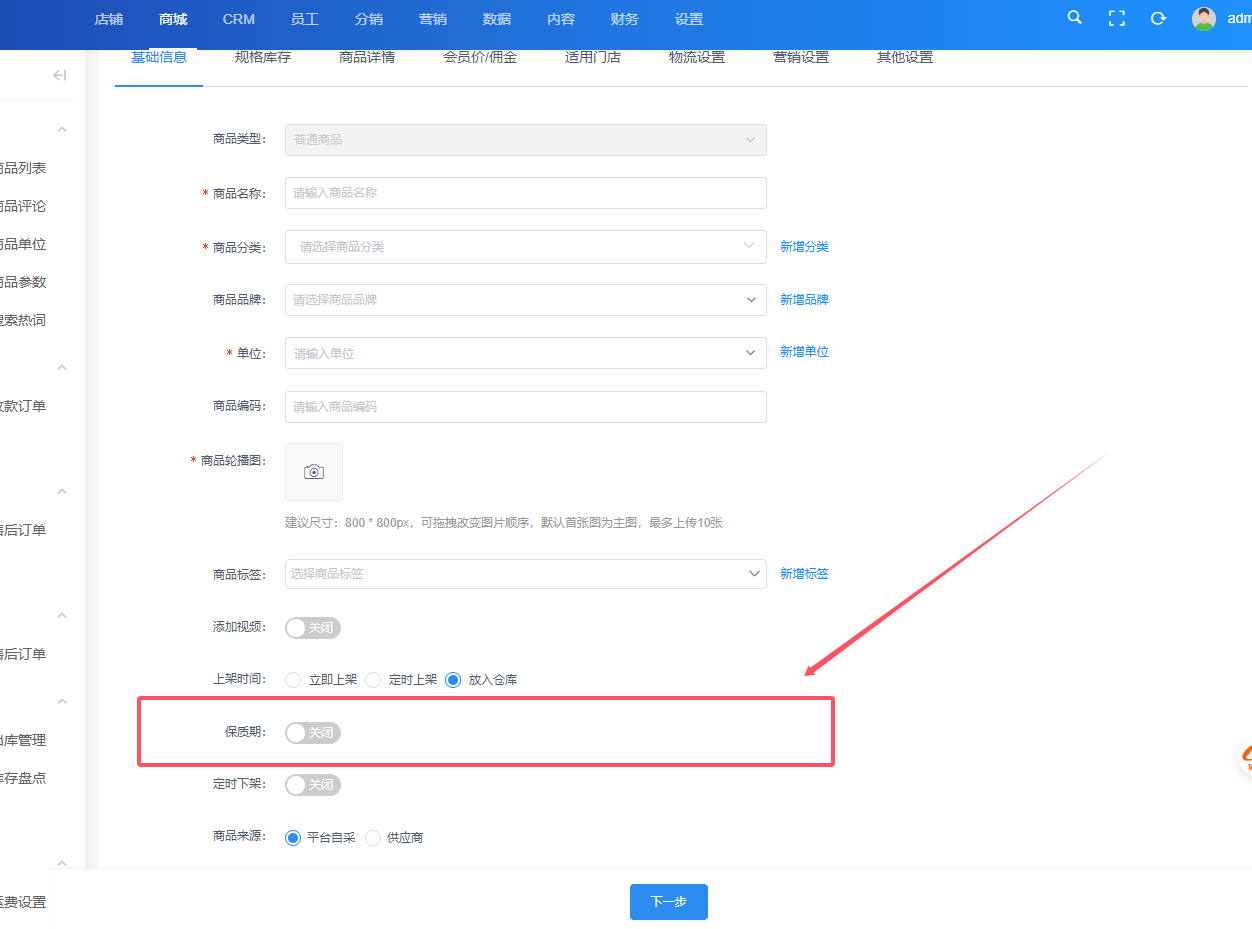This screenshot has width=1252, height=929.
Task: Click the 新增分类 link
Action: point(804,247)
